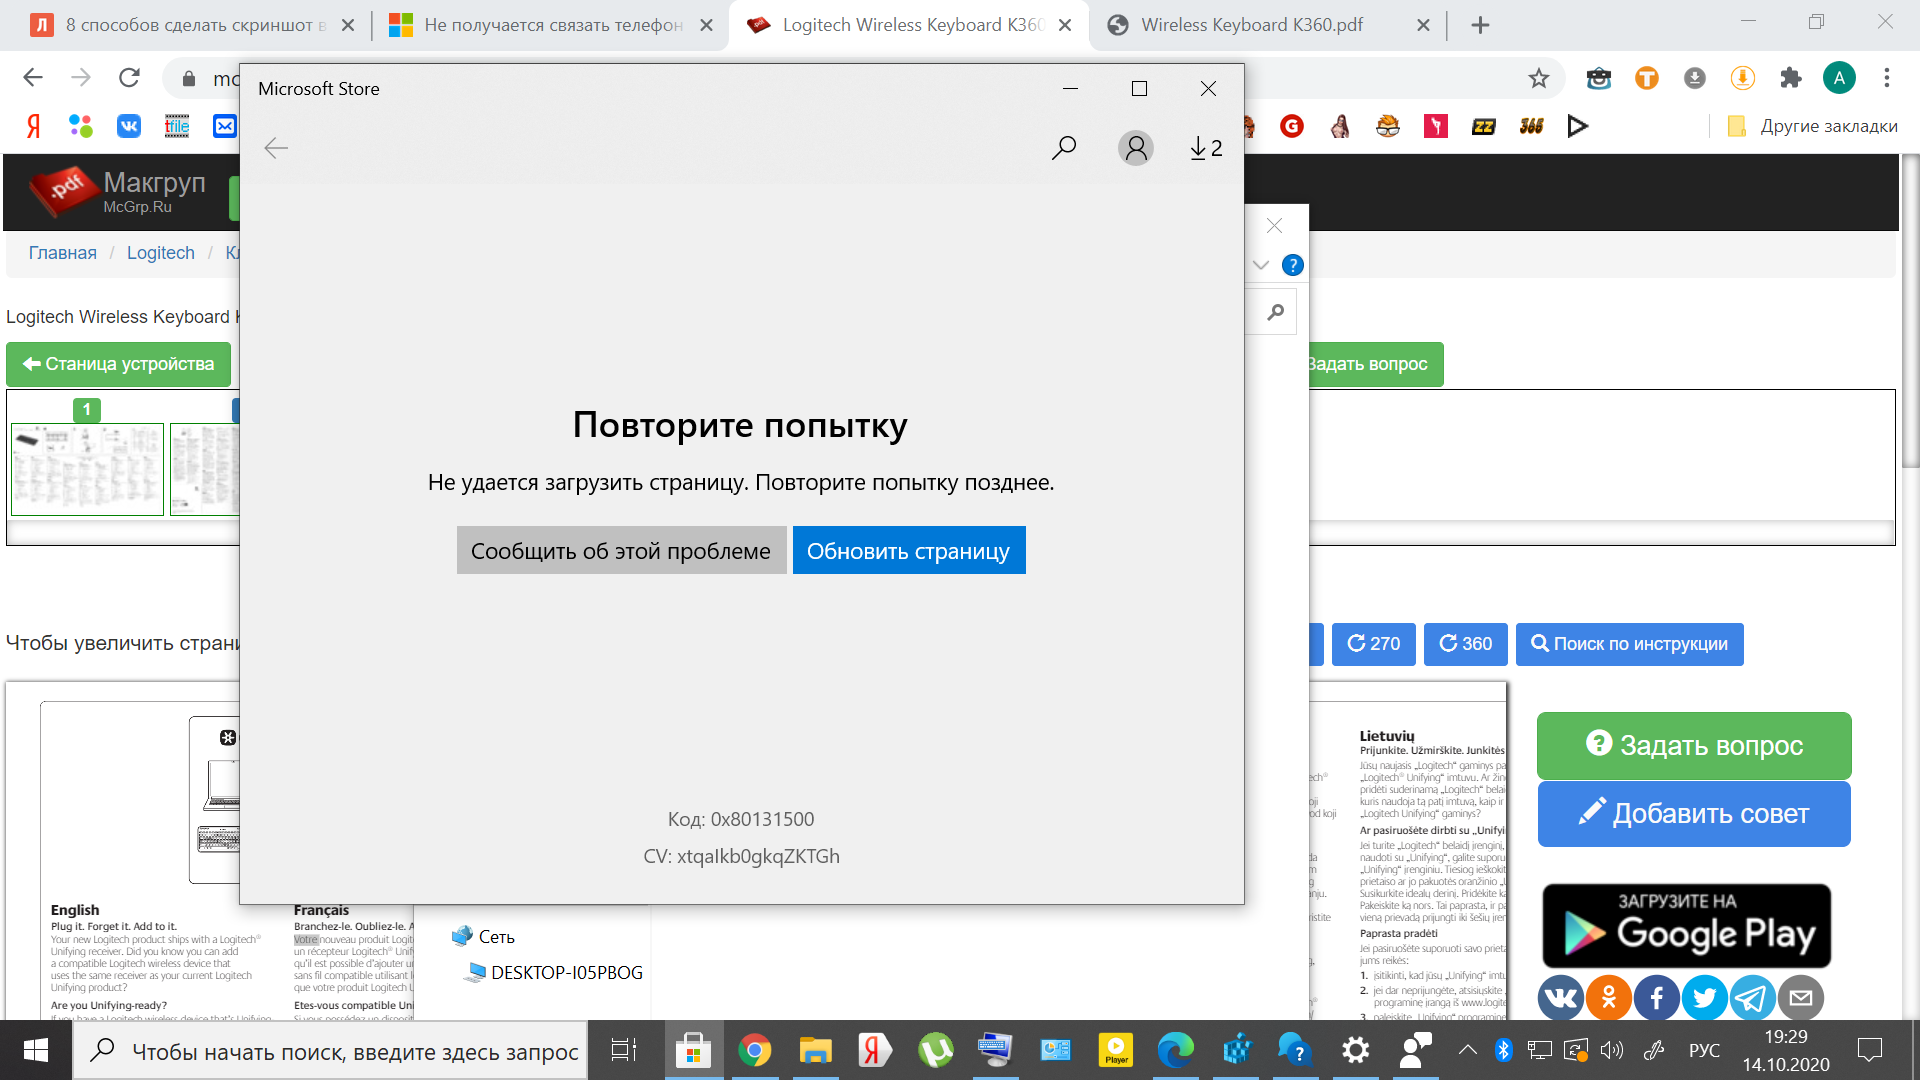Rotate the manual page by 360 degrees
Image resolution: width=1920 pixels, height=1080 pixels.
(x=1466, y=644)
